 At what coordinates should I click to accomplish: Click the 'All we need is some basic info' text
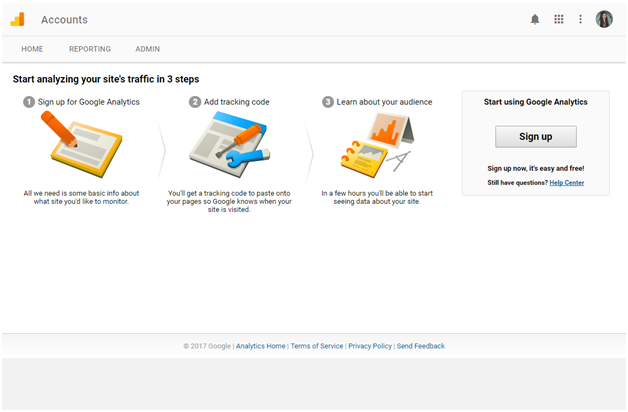coord(81,197)
